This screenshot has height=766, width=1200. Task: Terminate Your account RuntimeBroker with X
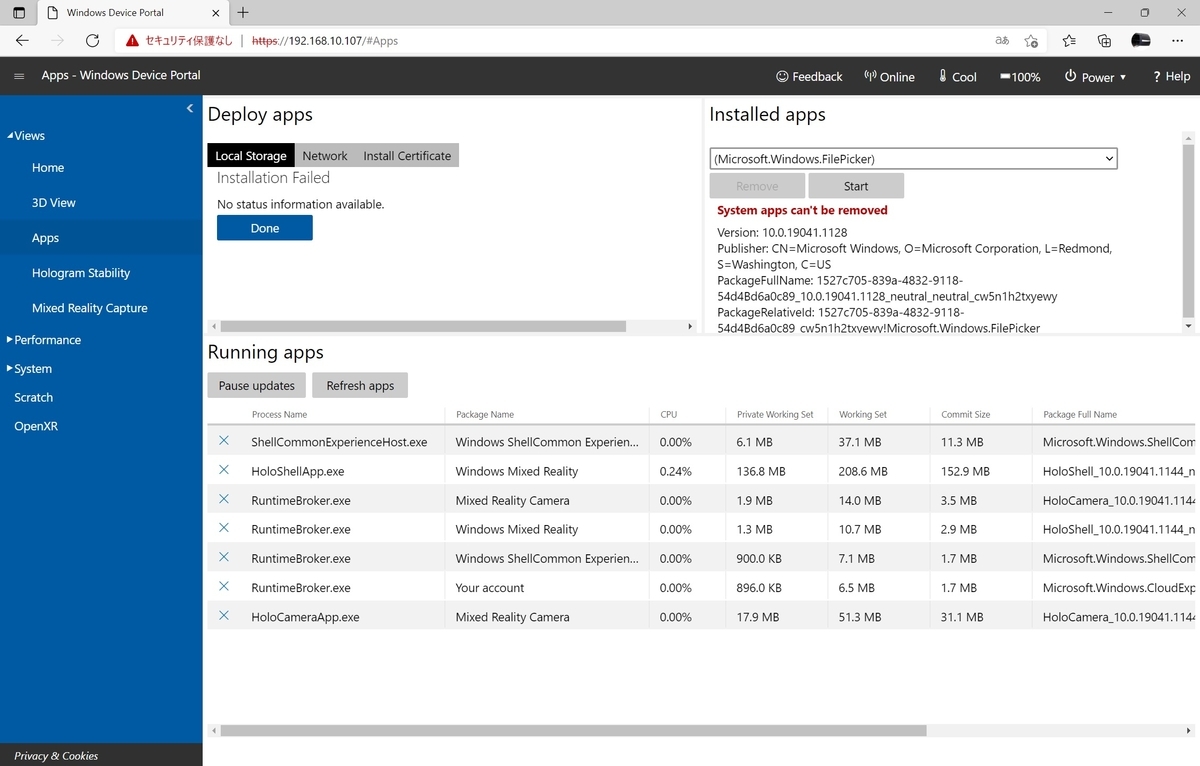click(x=224, y=586)
